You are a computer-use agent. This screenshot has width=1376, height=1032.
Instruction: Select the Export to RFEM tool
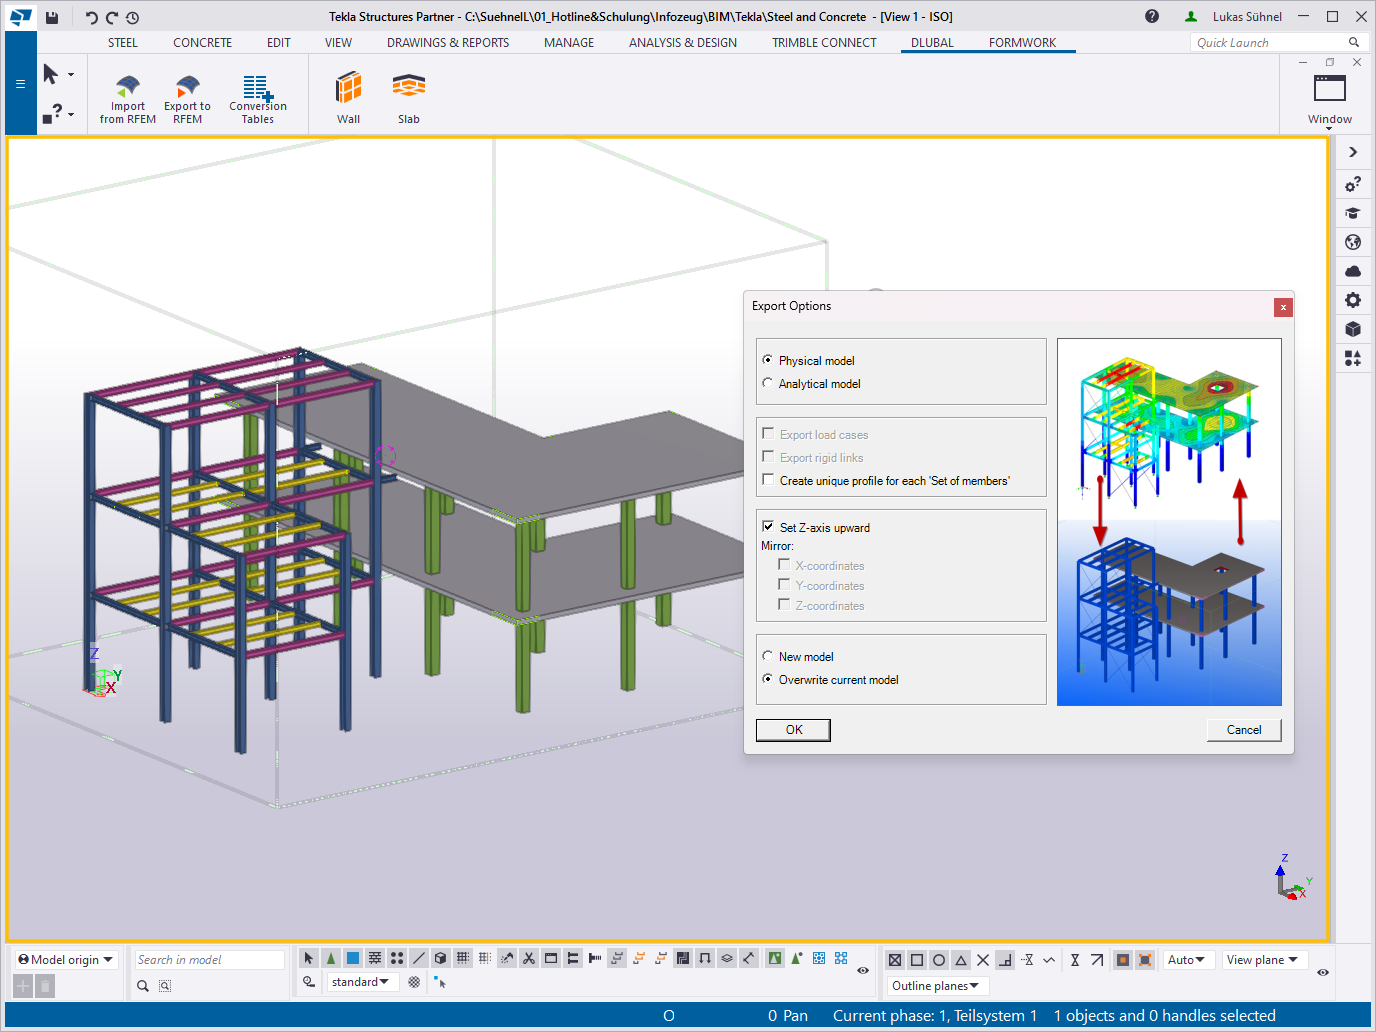(187, 95)
